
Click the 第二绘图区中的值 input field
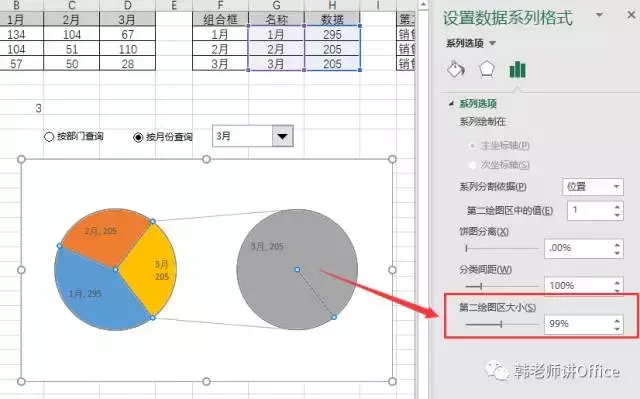589,211
